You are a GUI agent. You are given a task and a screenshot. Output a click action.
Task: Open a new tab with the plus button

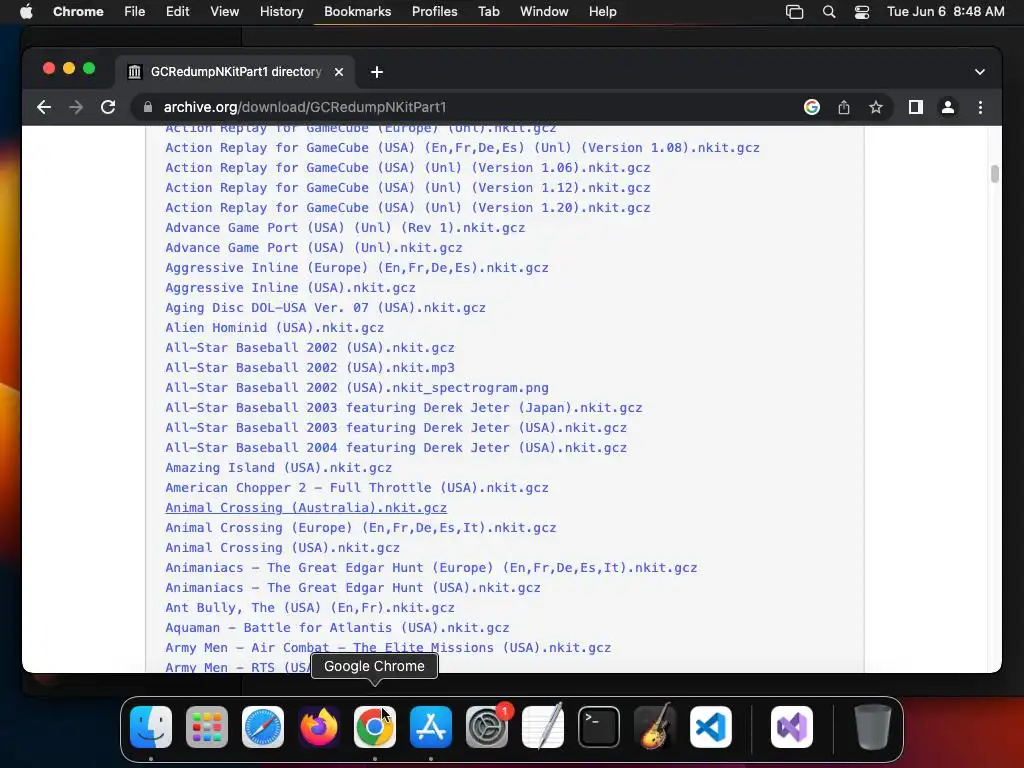(377, 72)
